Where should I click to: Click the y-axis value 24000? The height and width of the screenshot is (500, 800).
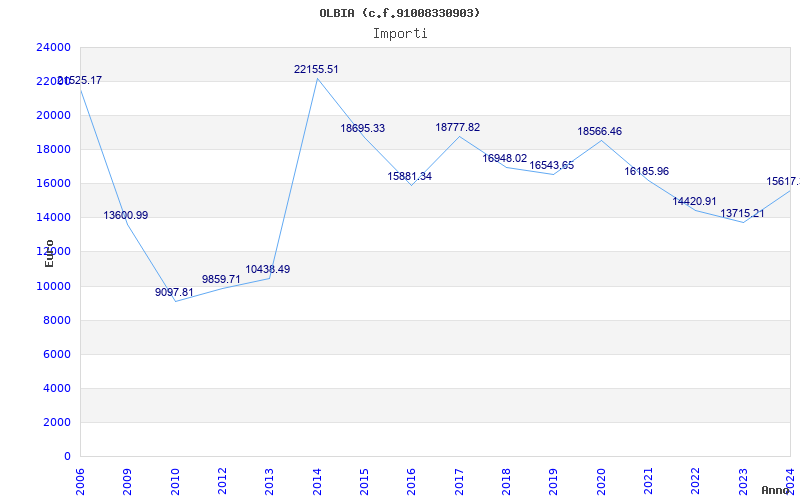53,47
